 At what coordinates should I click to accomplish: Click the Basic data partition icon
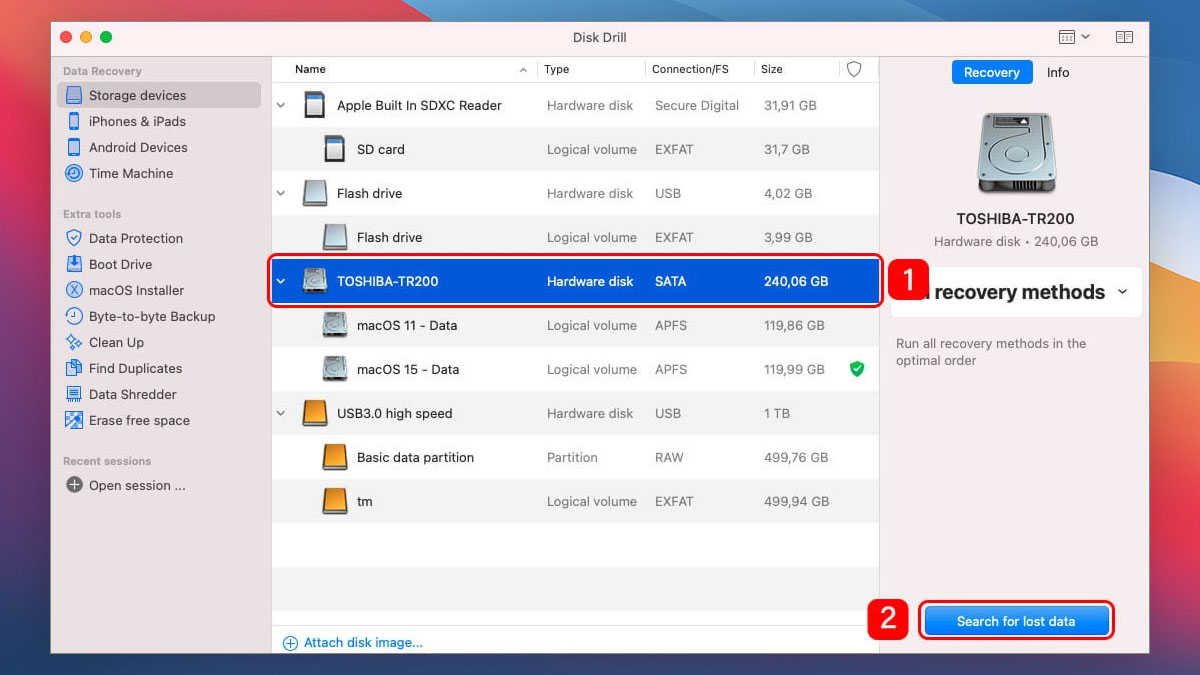coord(335,457)
